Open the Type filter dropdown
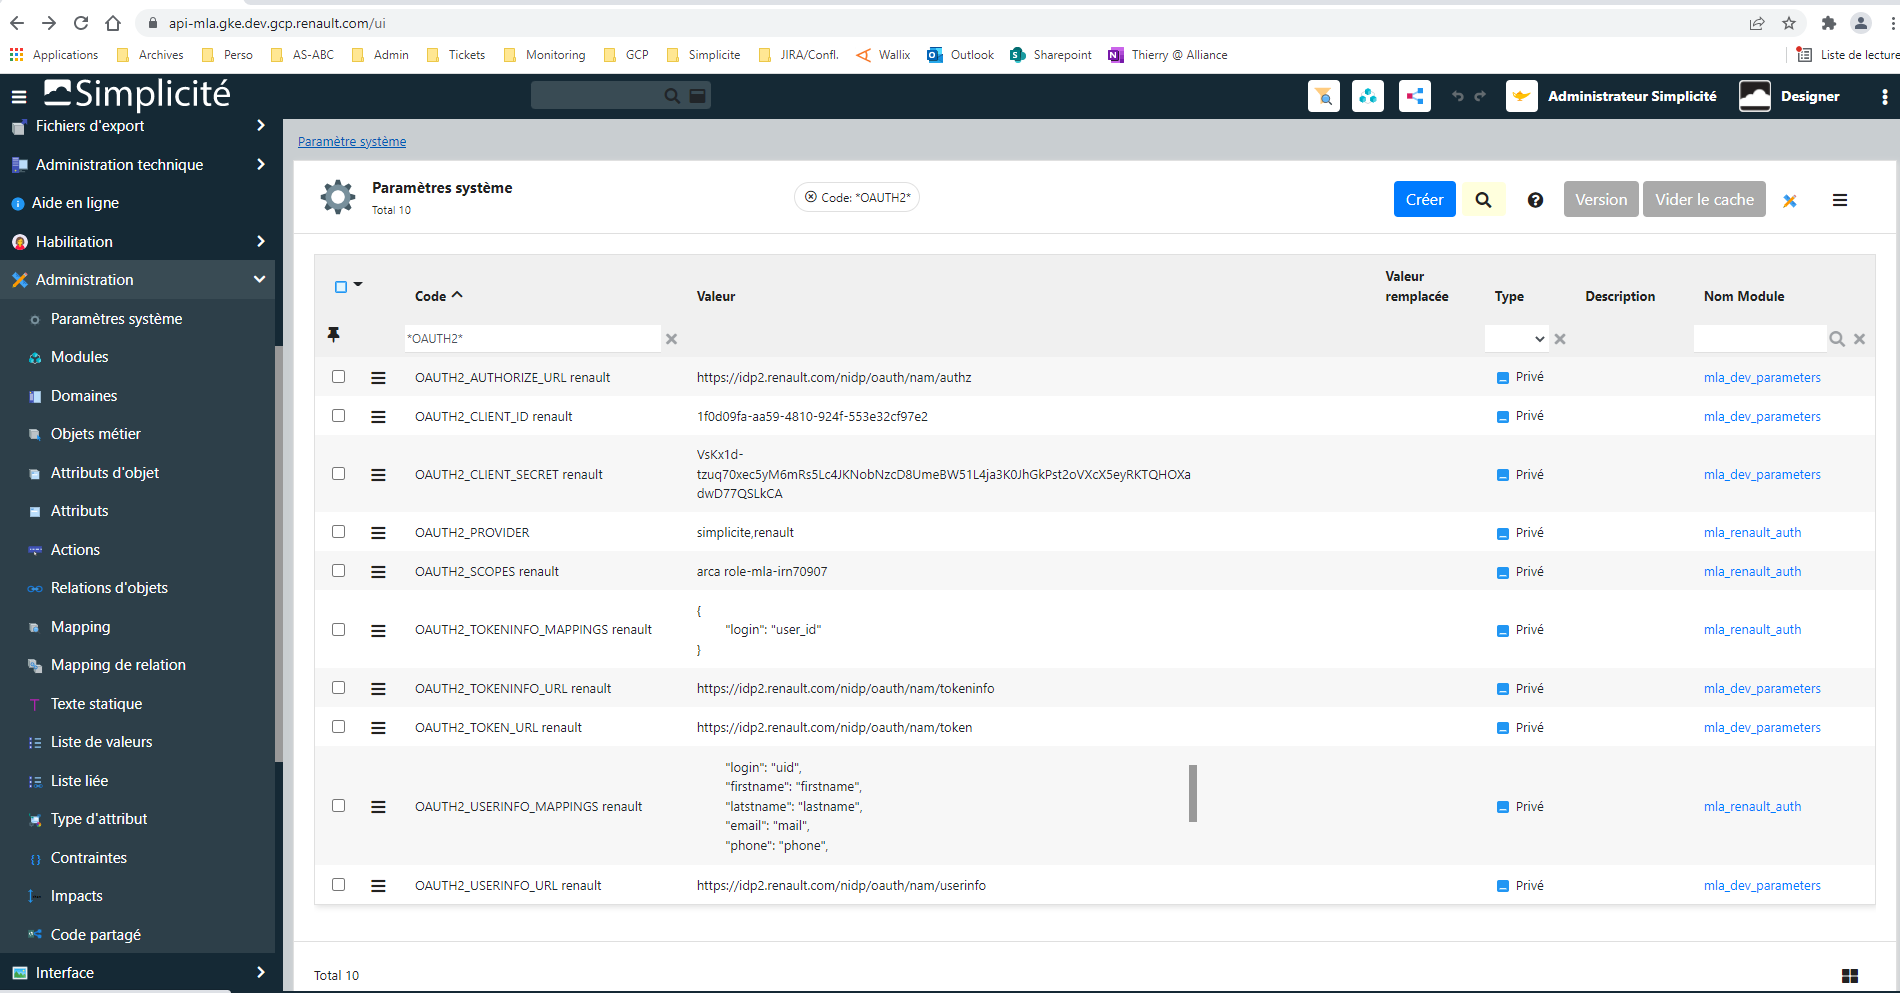The height and width of the screenshot is (993, 1900). tap(1517, 339)
